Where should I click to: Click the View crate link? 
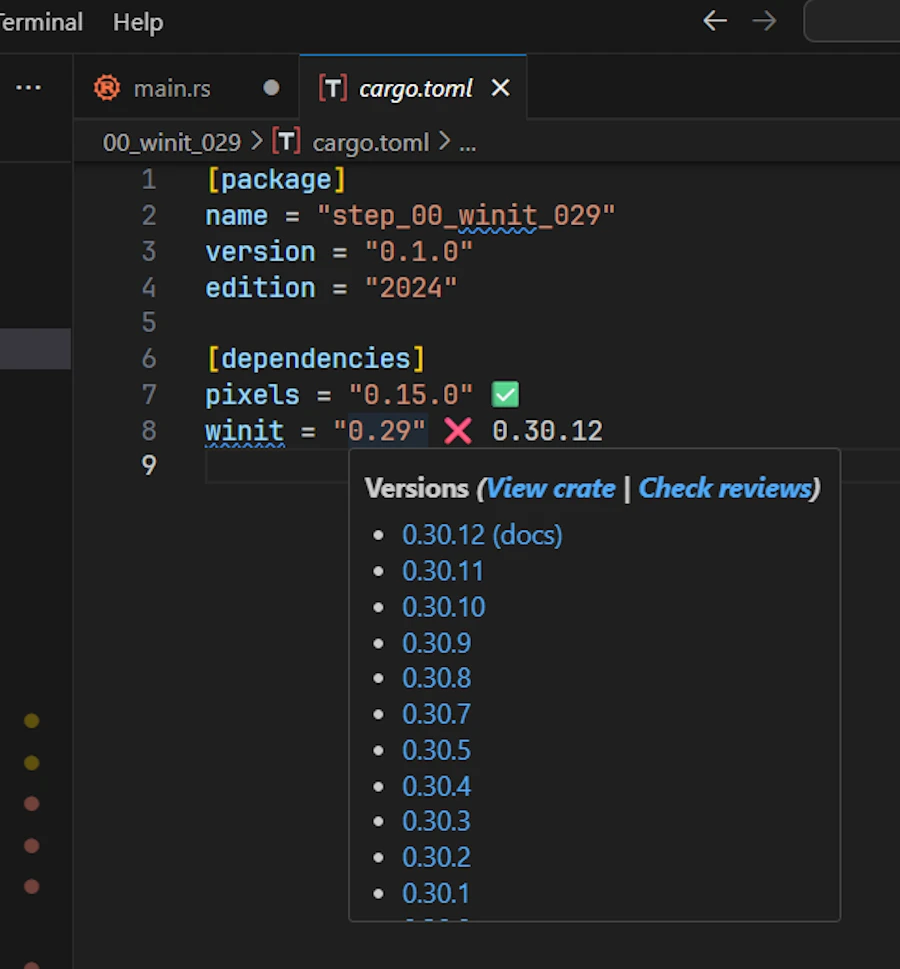pyautogui.click(x=550, y=488)
